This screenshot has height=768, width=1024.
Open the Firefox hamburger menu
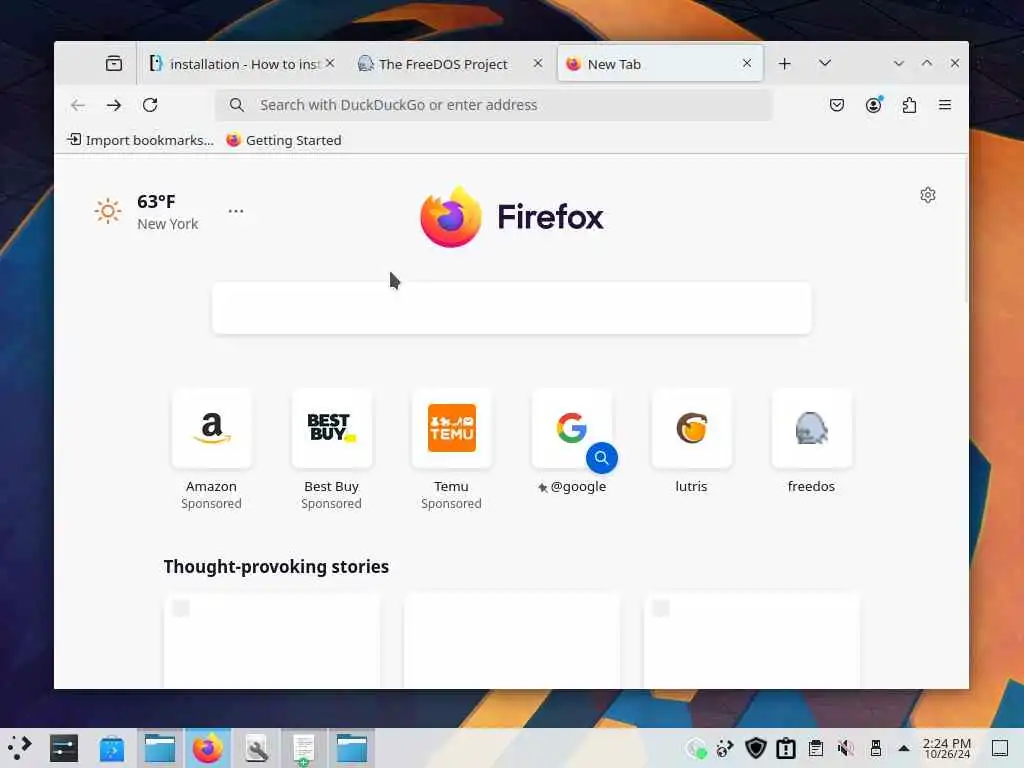click(x=945, y=105)
